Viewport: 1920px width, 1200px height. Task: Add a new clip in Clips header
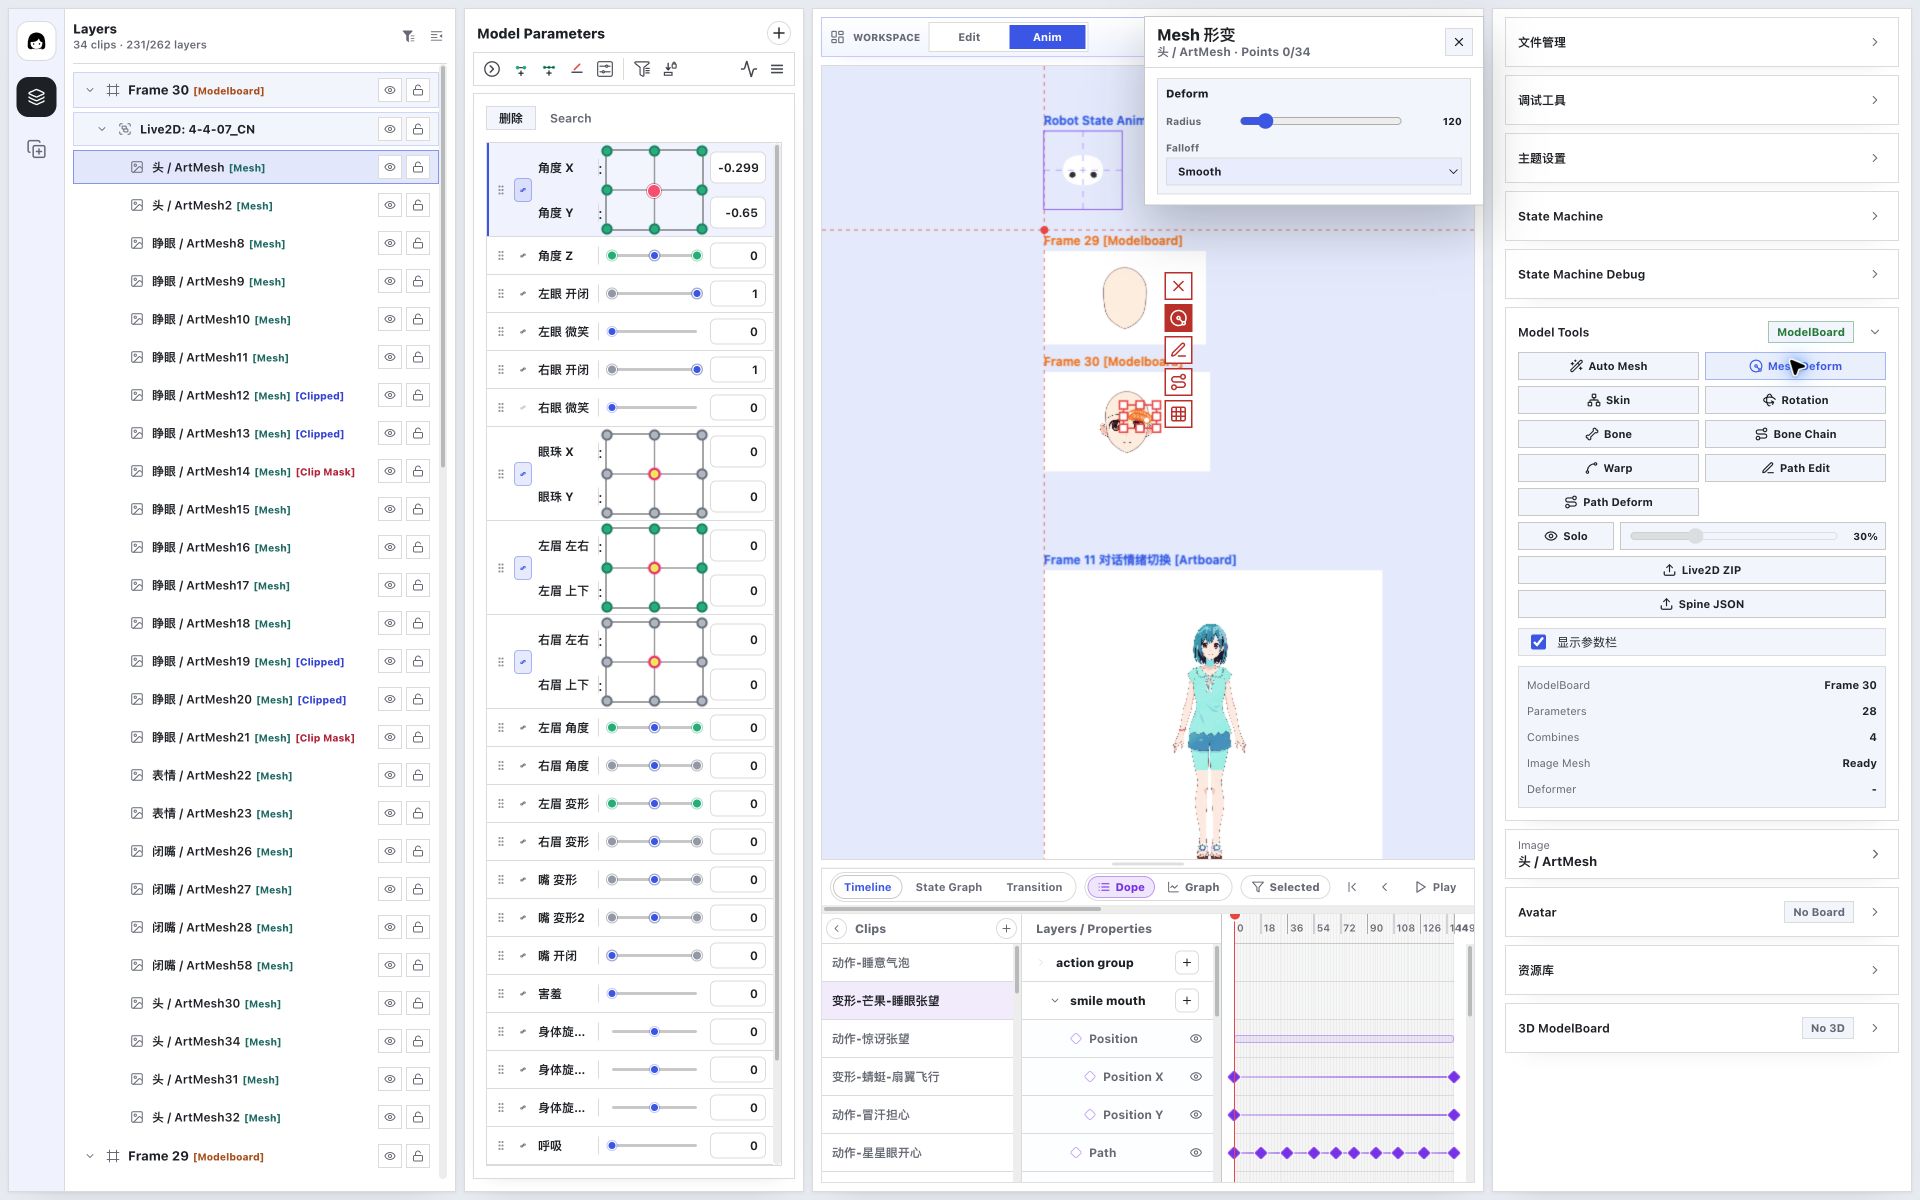pyautogui.click(x=1006, y=929)
